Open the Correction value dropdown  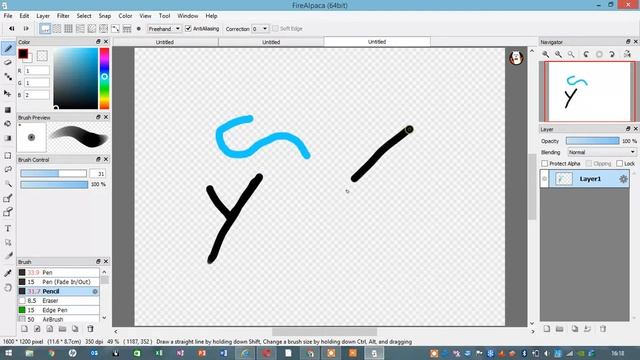pyautogui.click(x=260, y=29)
